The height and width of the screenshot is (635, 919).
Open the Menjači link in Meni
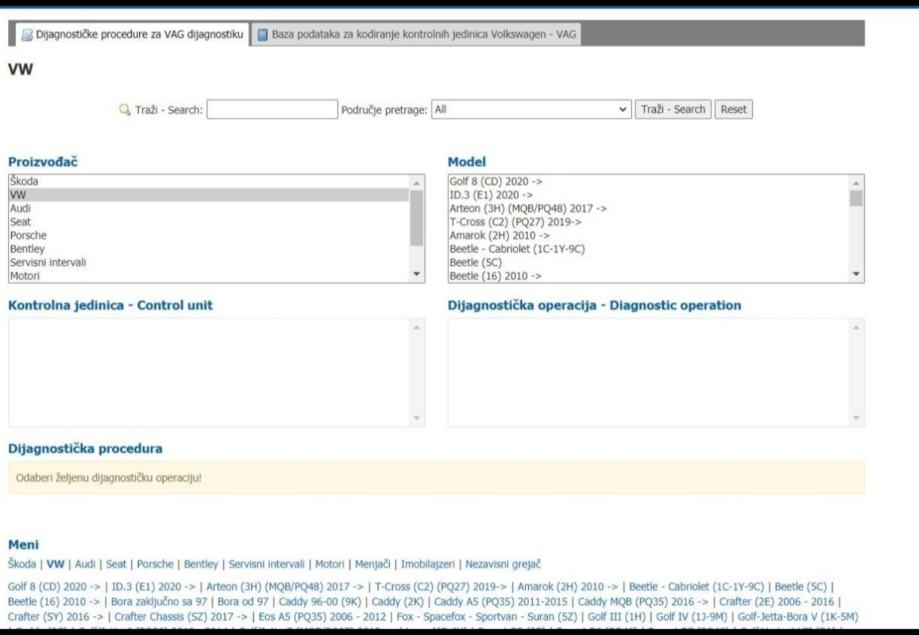tap(372, 564)
